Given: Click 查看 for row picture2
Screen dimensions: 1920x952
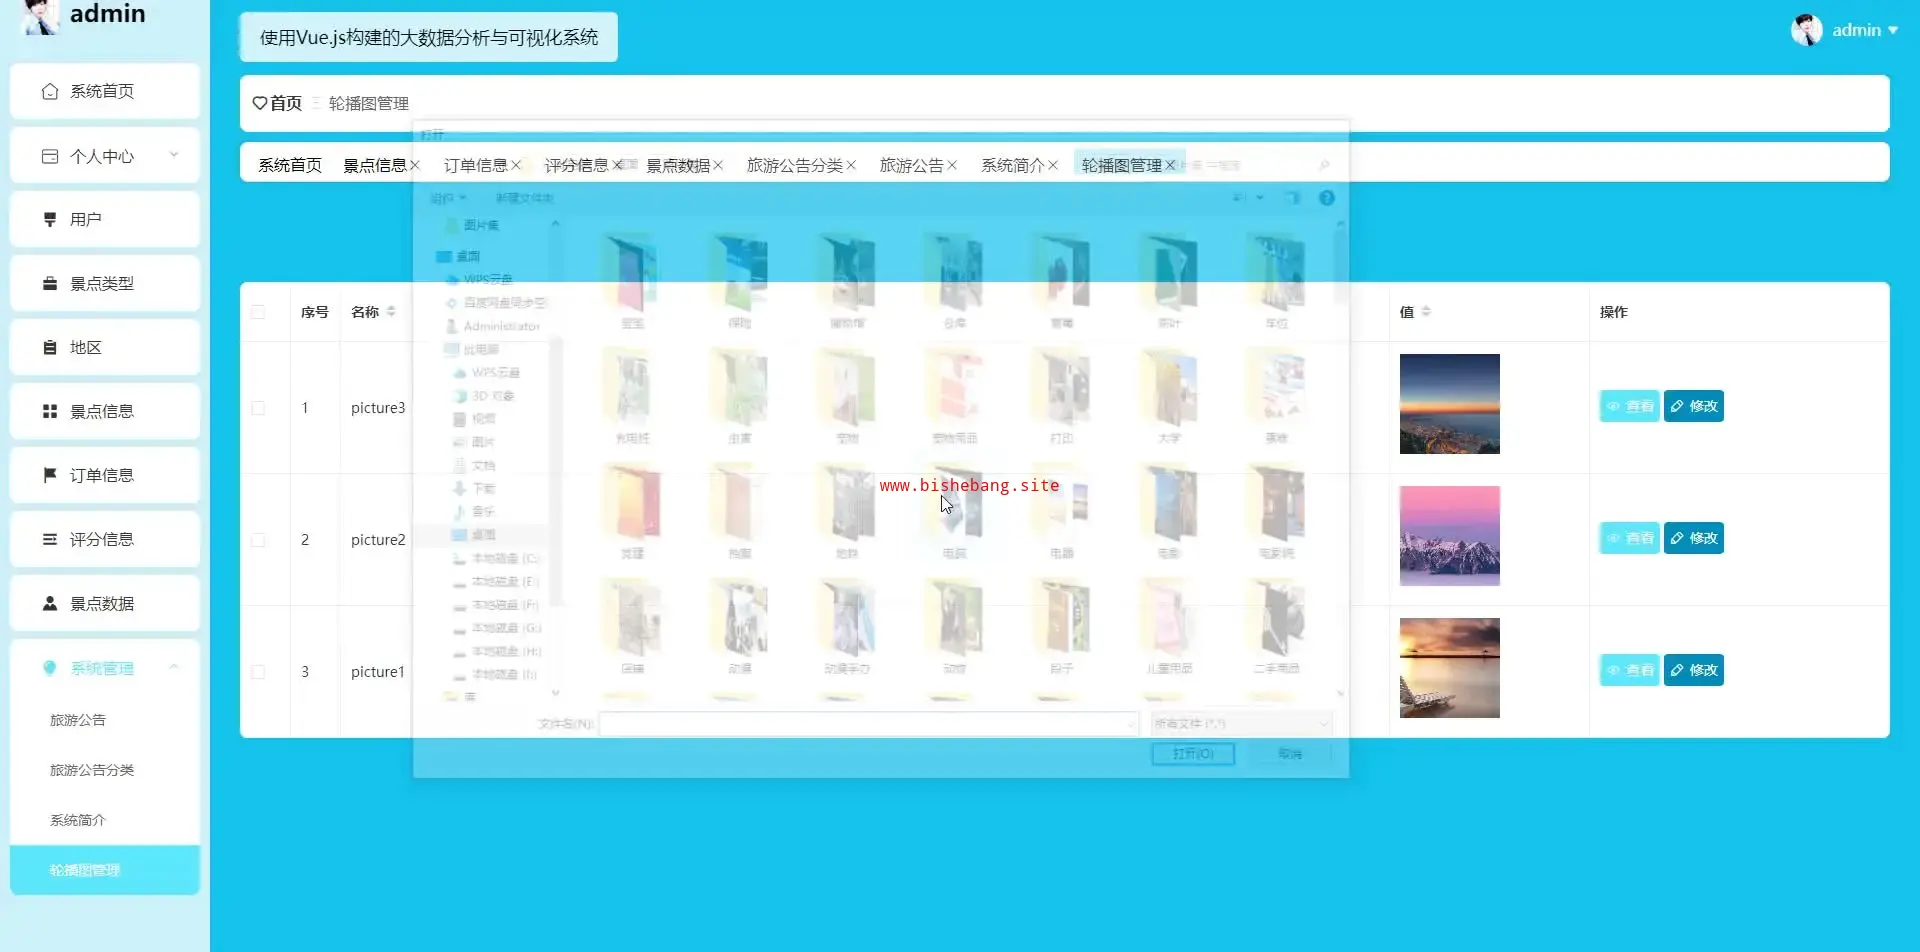Looking at the screenshot, I should 1630,538.
